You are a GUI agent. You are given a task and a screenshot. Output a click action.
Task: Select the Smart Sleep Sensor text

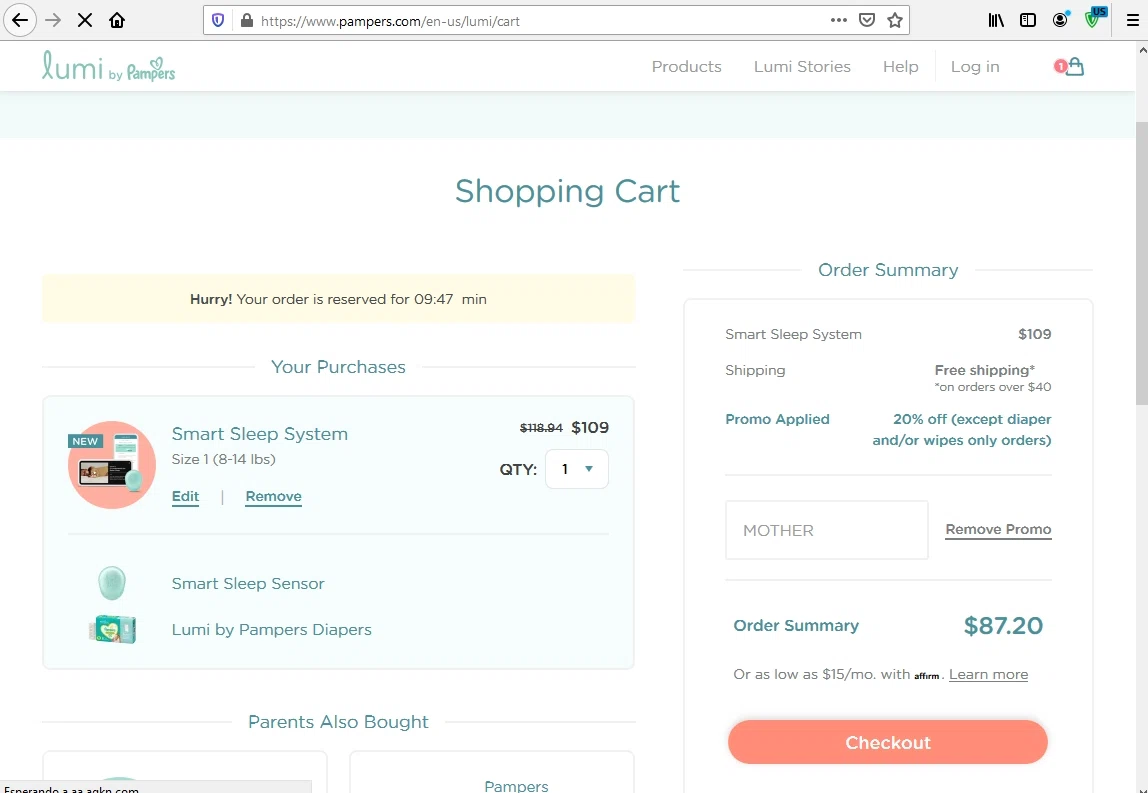pos(247,584)
